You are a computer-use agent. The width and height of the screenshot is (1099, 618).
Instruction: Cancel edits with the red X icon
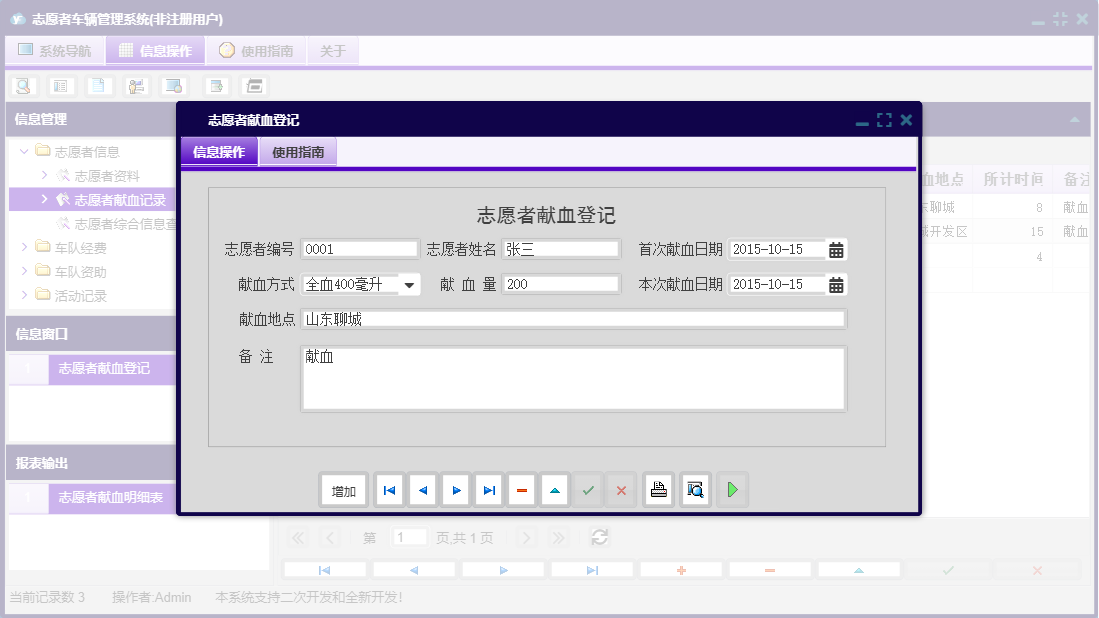click(x=621, y=489)
